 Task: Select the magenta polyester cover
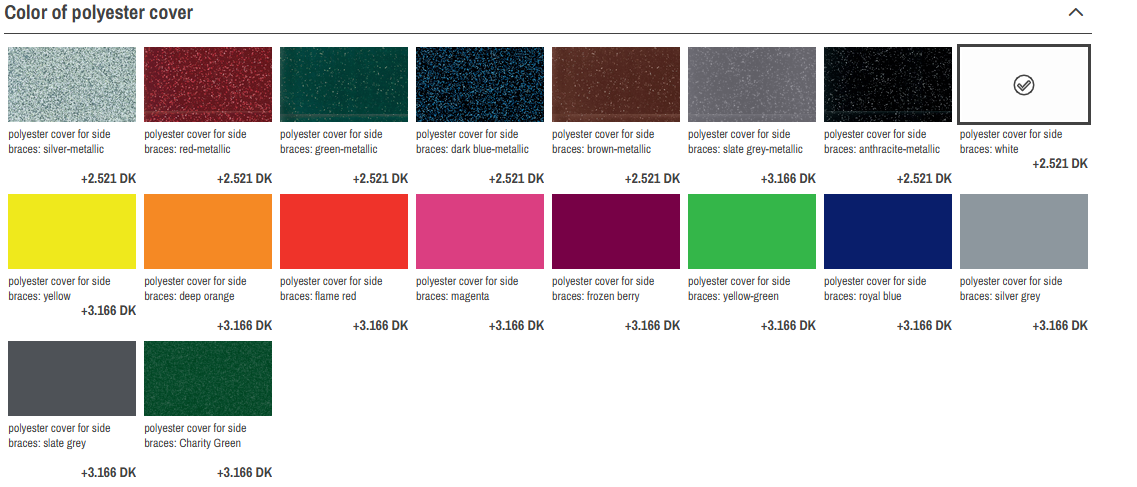480,231
